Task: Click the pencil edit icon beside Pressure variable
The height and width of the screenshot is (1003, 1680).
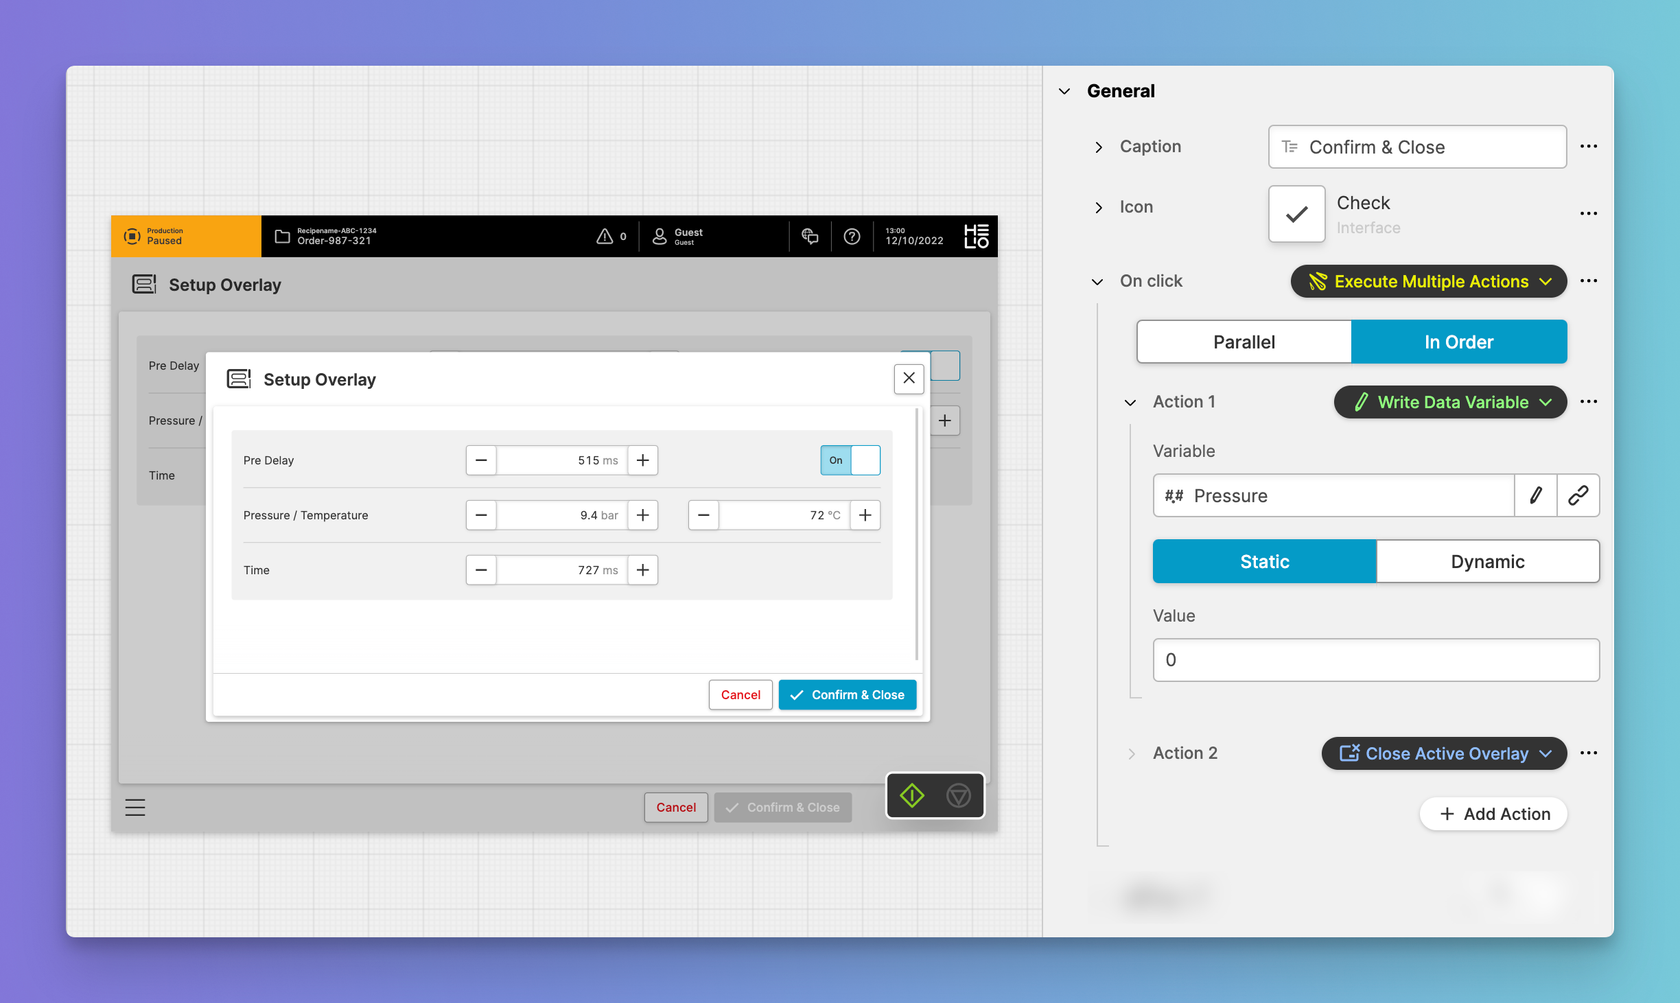Action: [x=1535, y=496]
